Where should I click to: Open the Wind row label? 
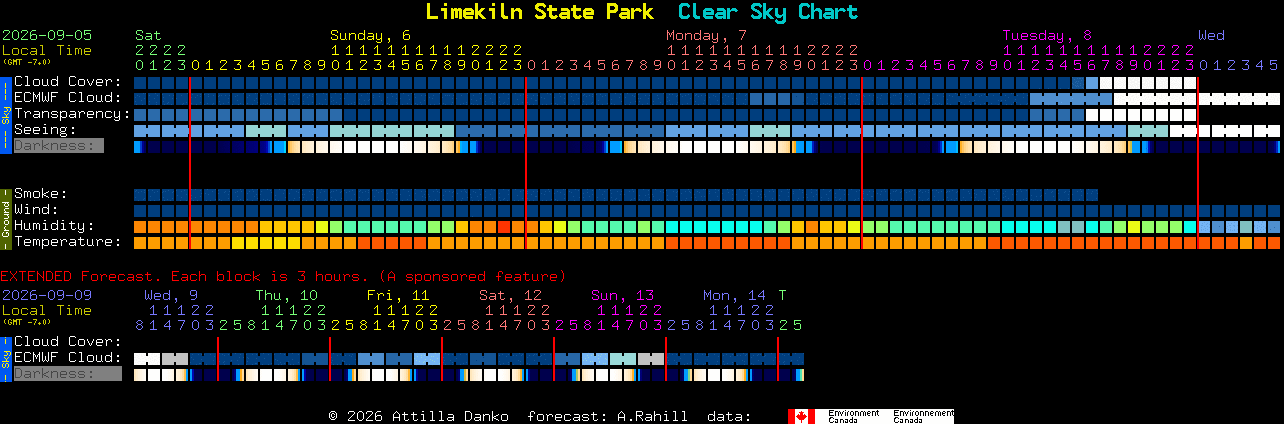pyautogui.click(x=36, y=210)
